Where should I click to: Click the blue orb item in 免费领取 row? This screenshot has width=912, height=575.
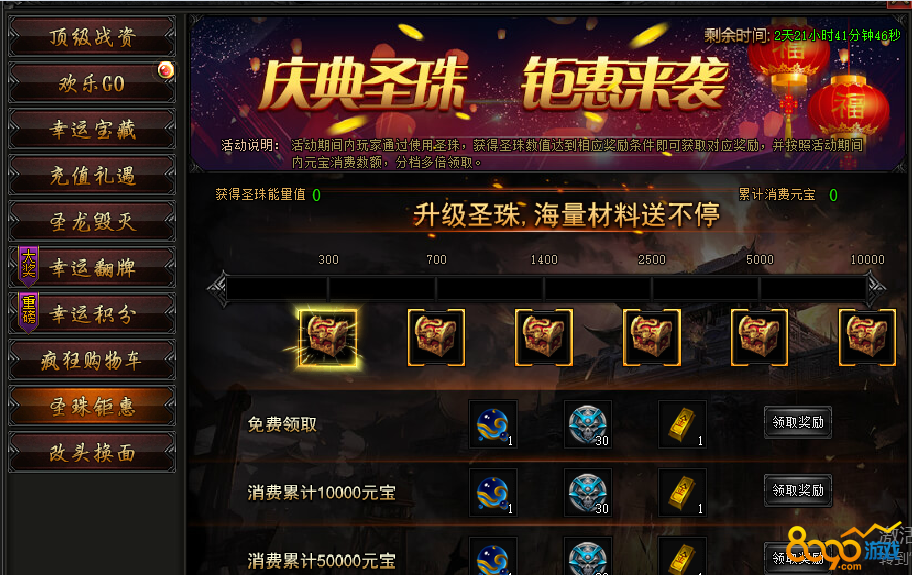pyautogui.click(x=493, y=424)
